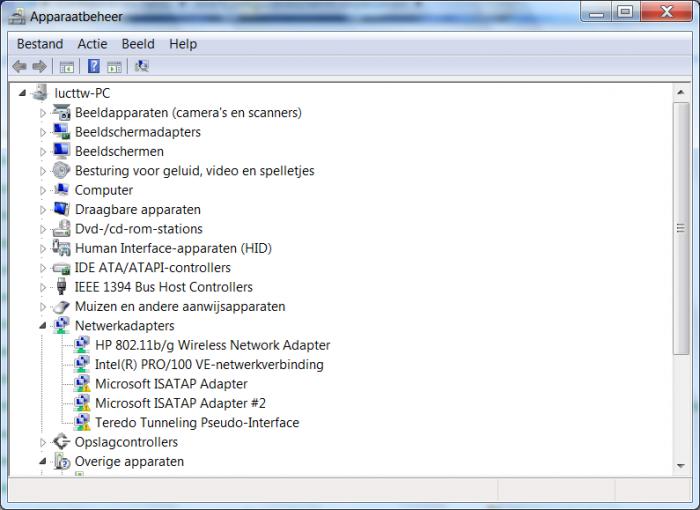
Task: Toggle the console tree pane toolbar icon
Action: pos(67,67)
